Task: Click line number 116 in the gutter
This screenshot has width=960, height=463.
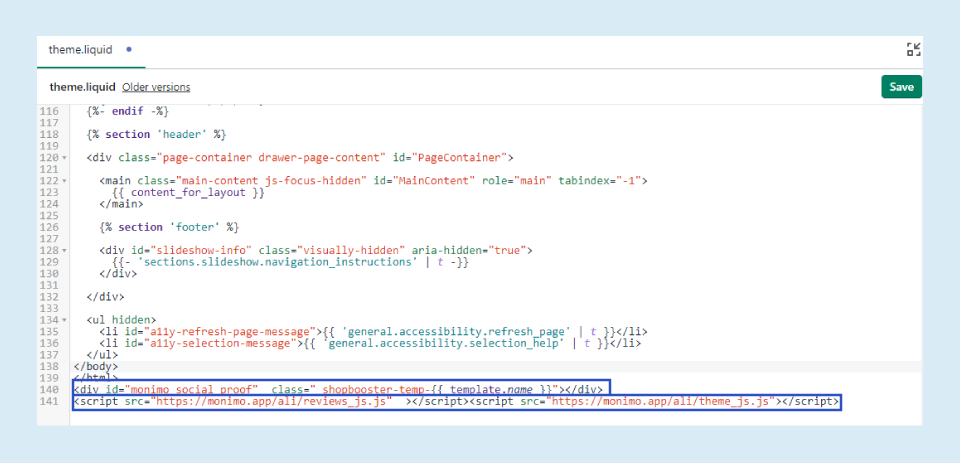Action: 50,111
